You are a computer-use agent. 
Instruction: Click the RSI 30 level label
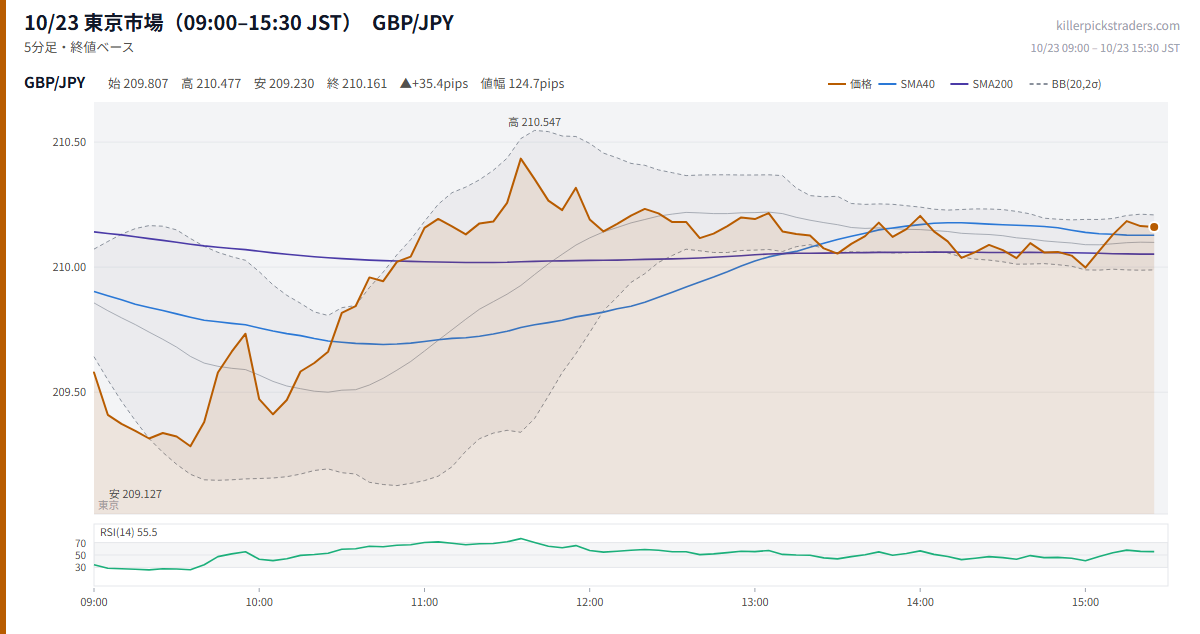[x=80, y=567]
